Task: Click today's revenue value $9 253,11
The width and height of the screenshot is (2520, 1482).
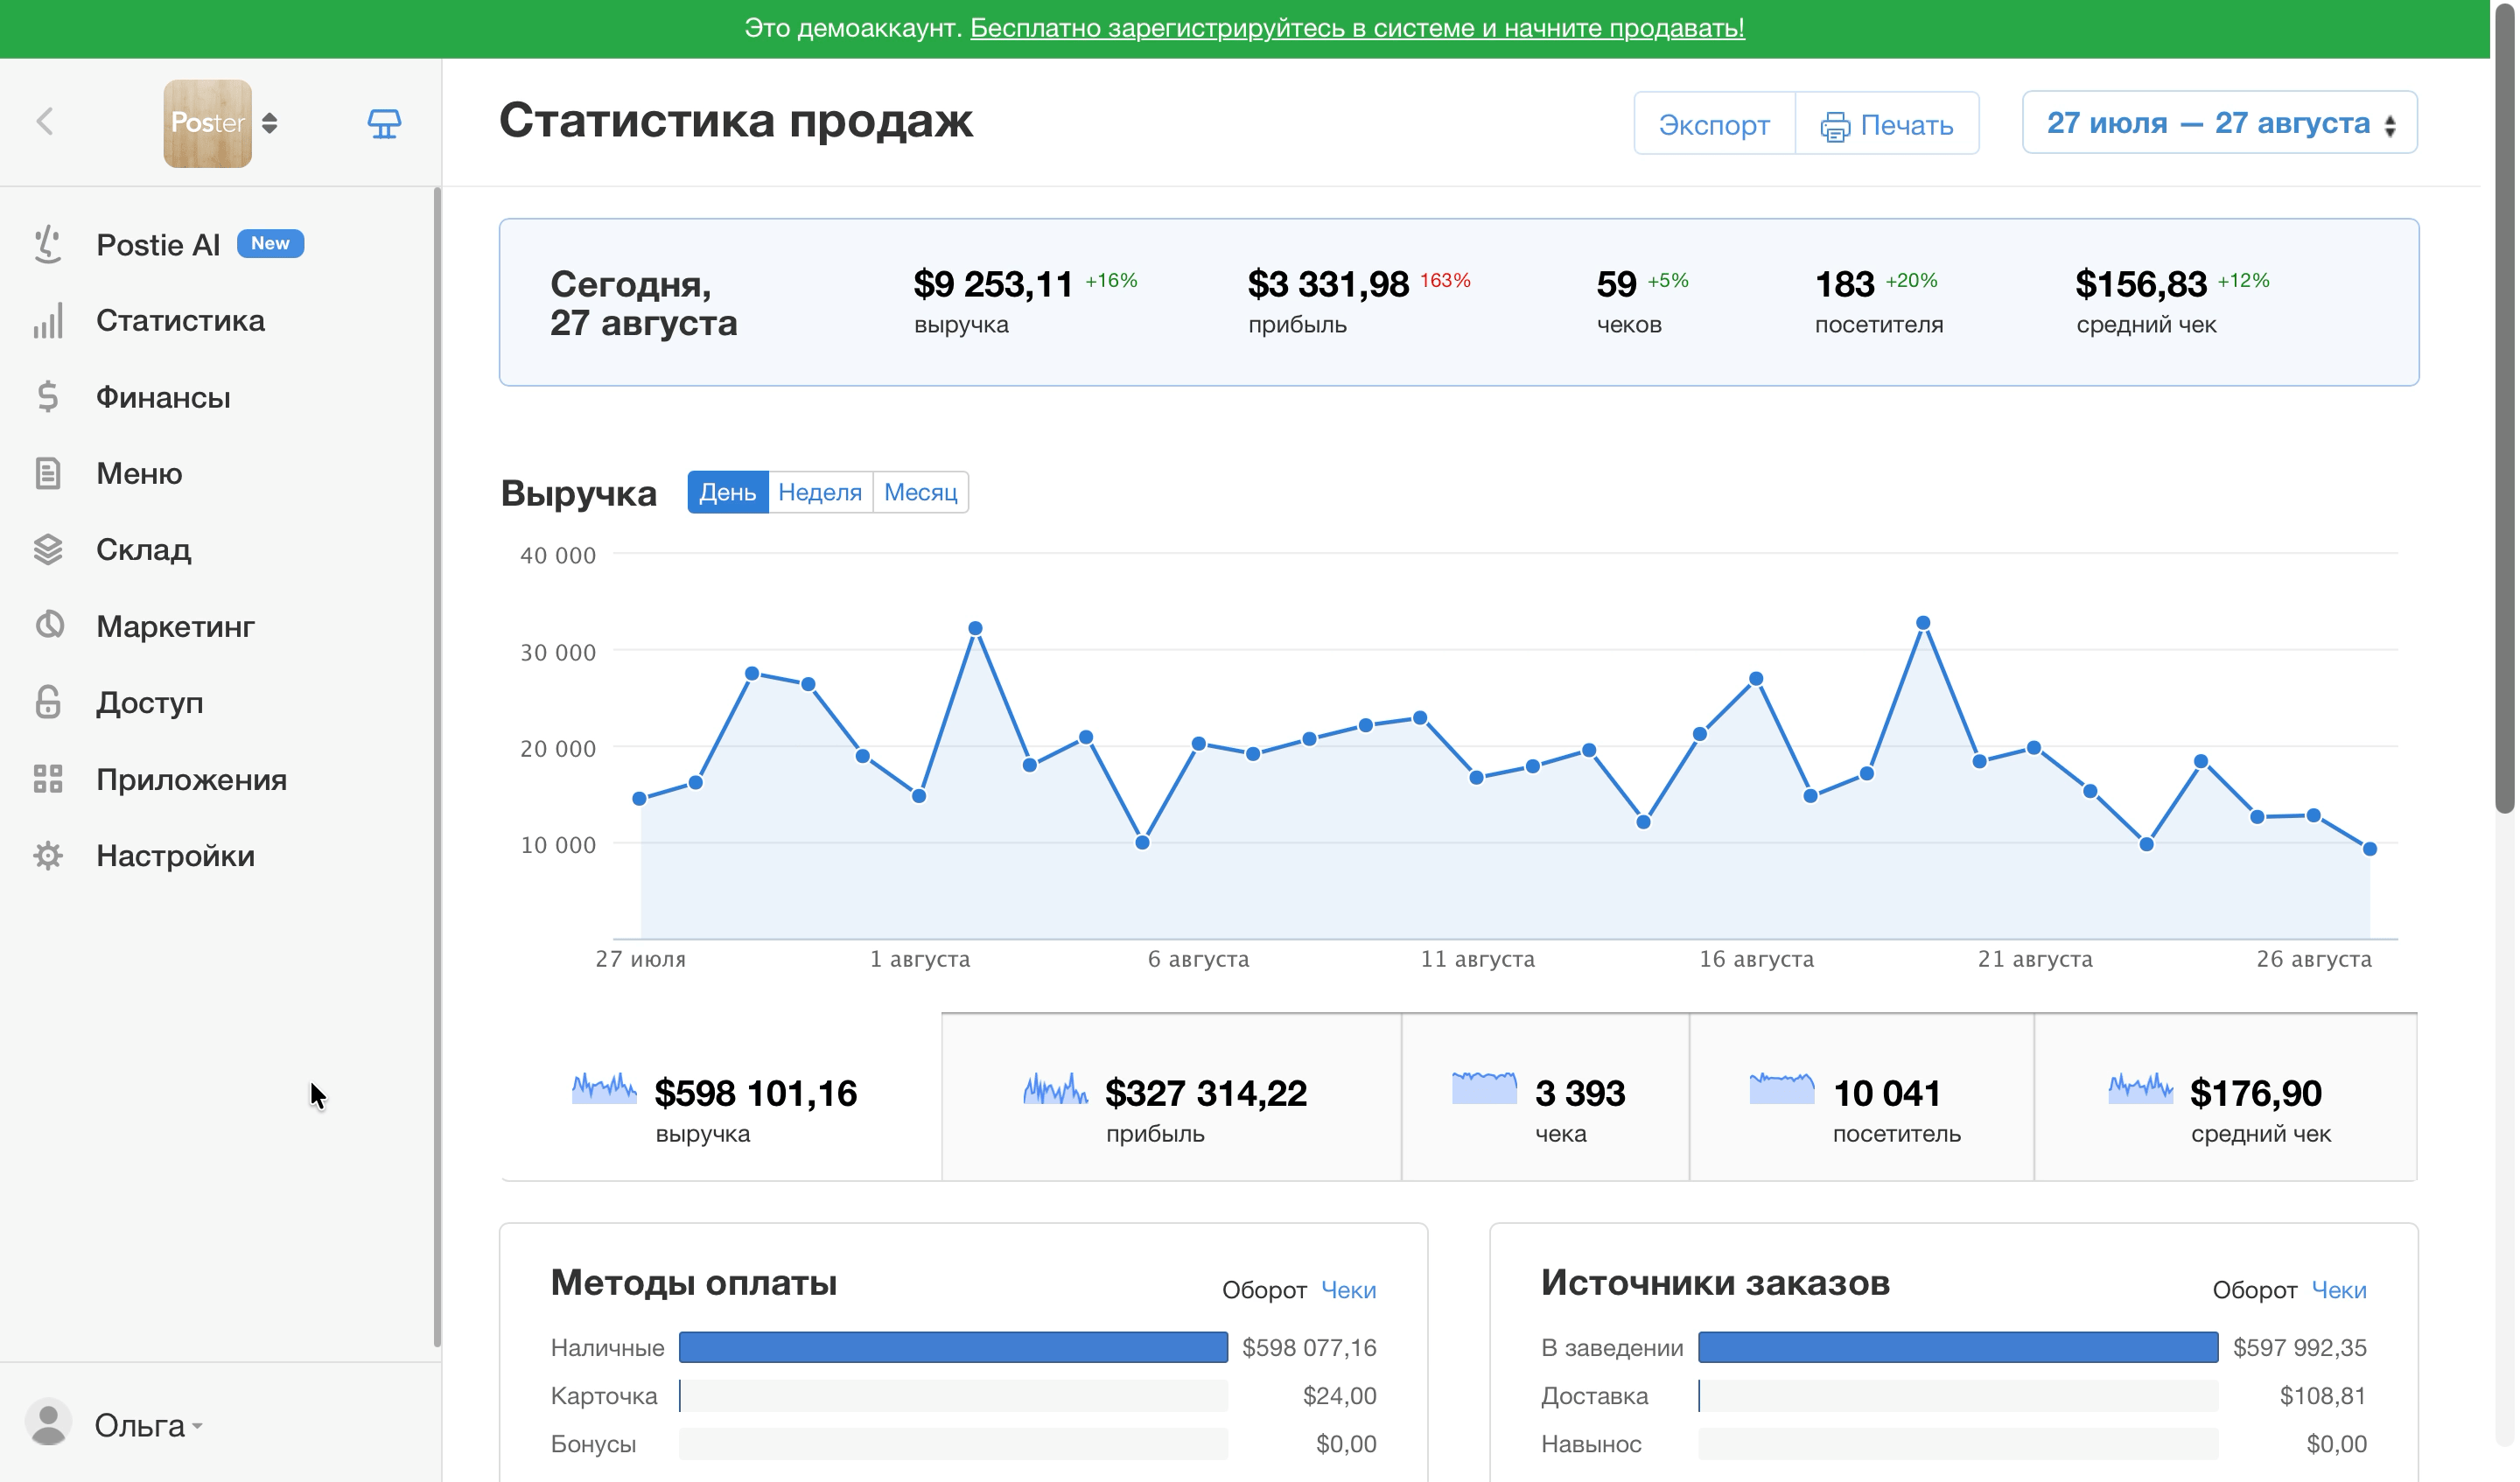Action: [x=993, y=285]
